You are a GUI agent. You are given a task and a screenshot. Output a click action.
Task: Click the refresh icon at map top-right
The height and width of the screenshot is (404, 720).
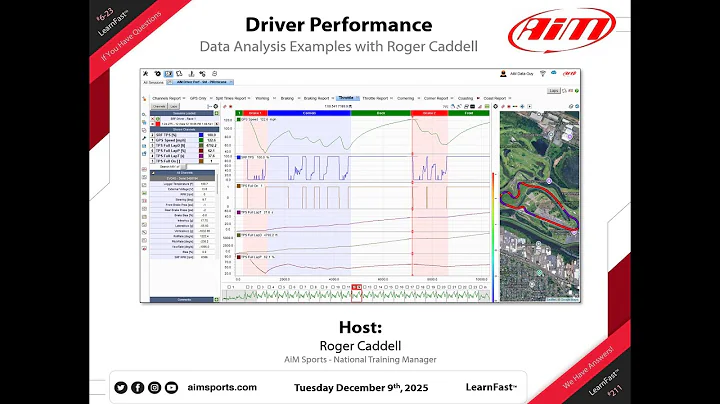coord(577,106)
